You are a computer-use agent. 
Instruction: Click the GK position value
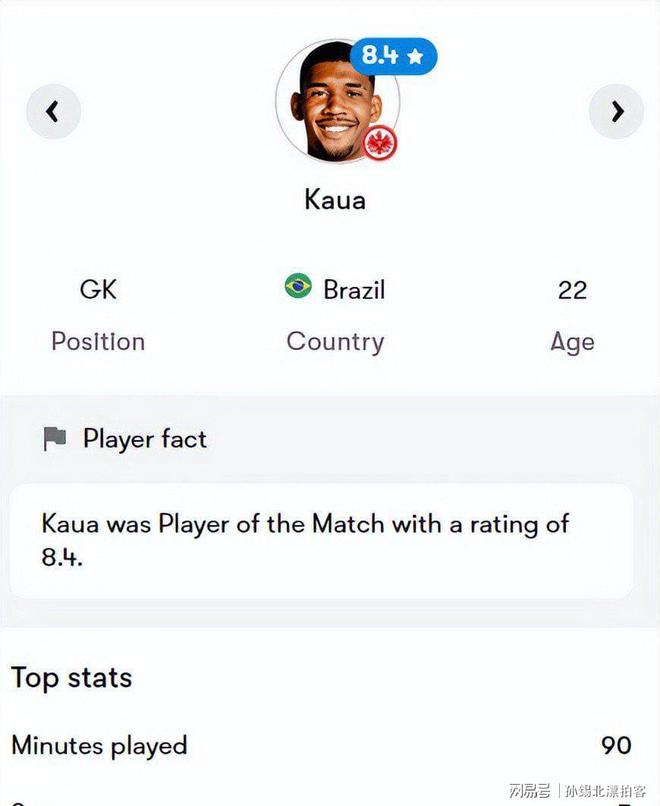[98, 290]
